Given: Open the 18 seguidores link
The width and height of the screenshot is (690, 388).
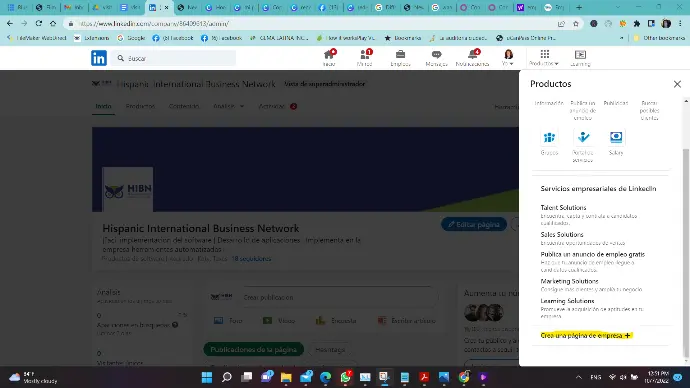Looking at the screenshot, I should [251, 259].
